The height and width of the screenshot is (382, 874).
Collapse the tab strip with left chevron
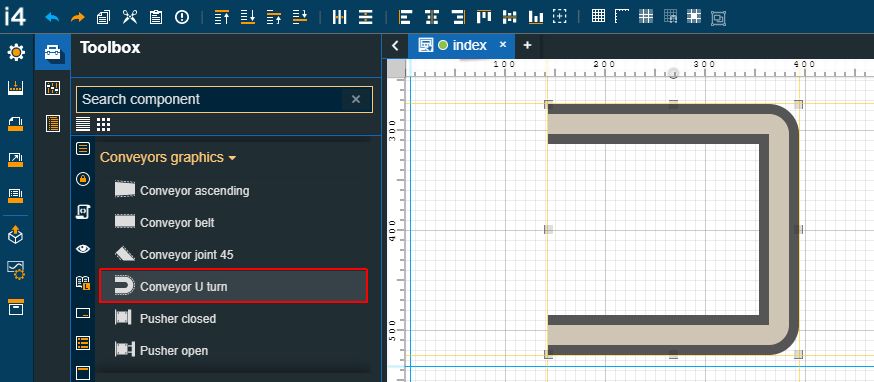[x=395, y=46]
